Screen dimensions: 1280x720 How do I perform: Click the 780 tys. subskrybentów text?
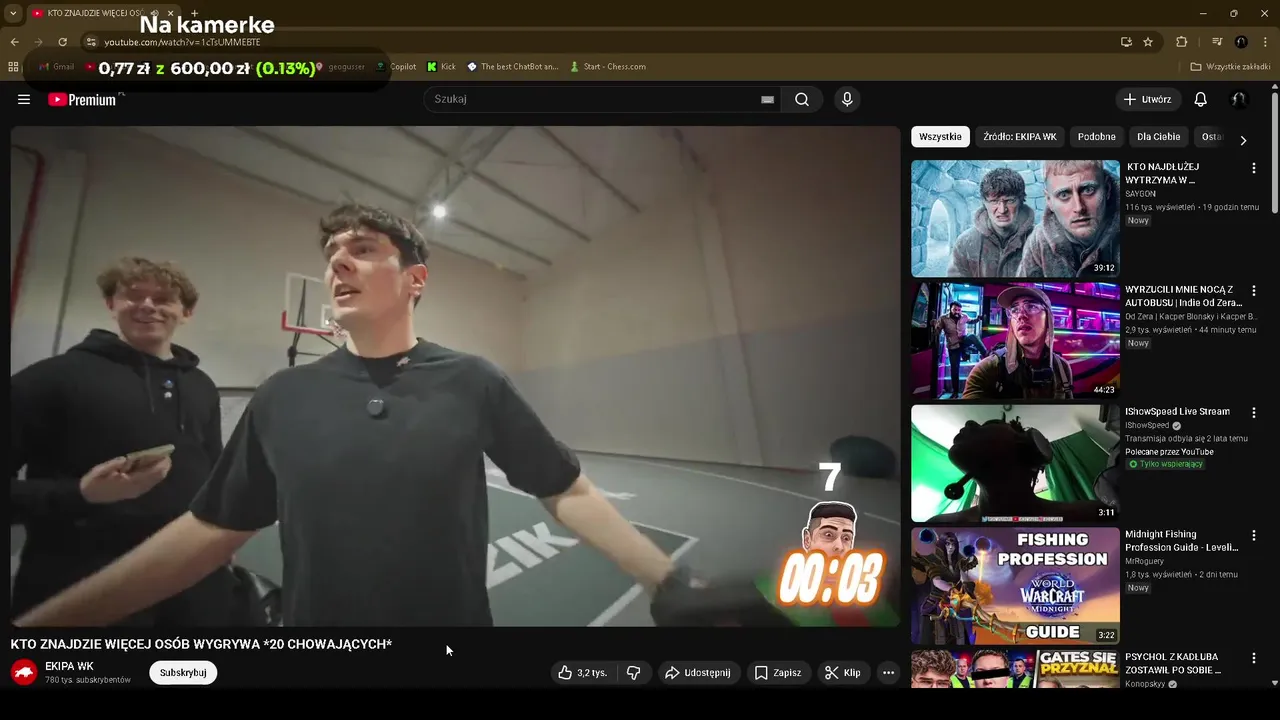[x=88, y=680]
